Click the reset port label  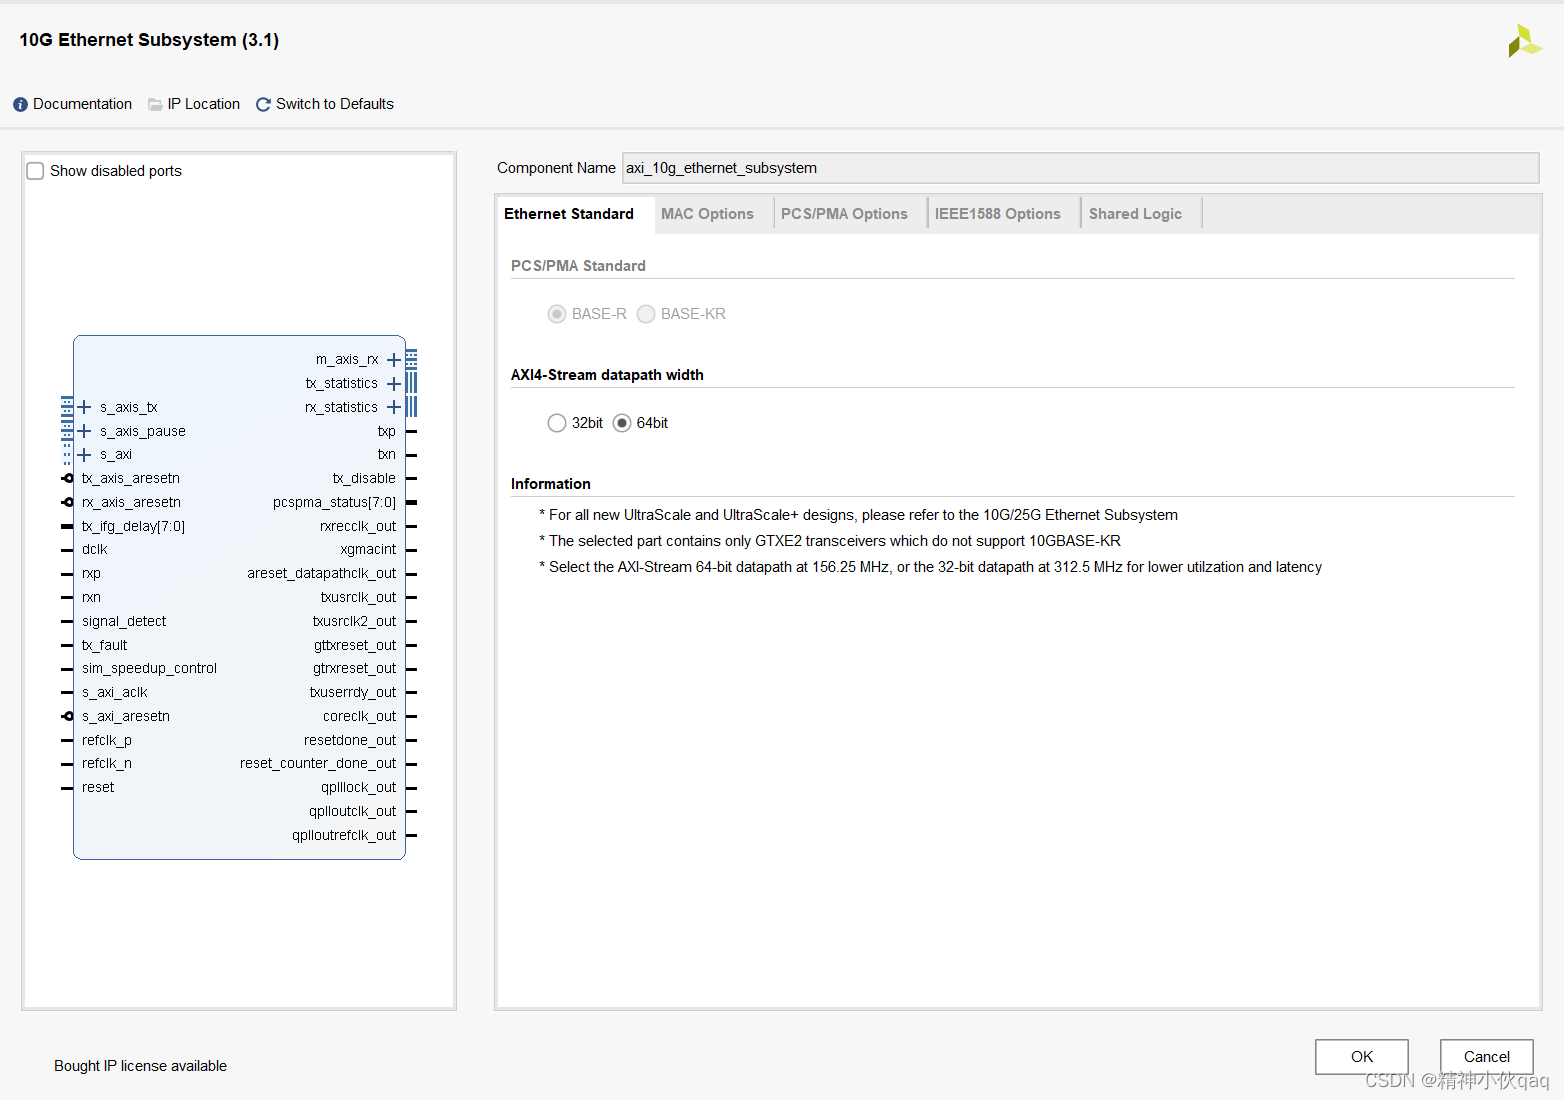pos(98,788)
